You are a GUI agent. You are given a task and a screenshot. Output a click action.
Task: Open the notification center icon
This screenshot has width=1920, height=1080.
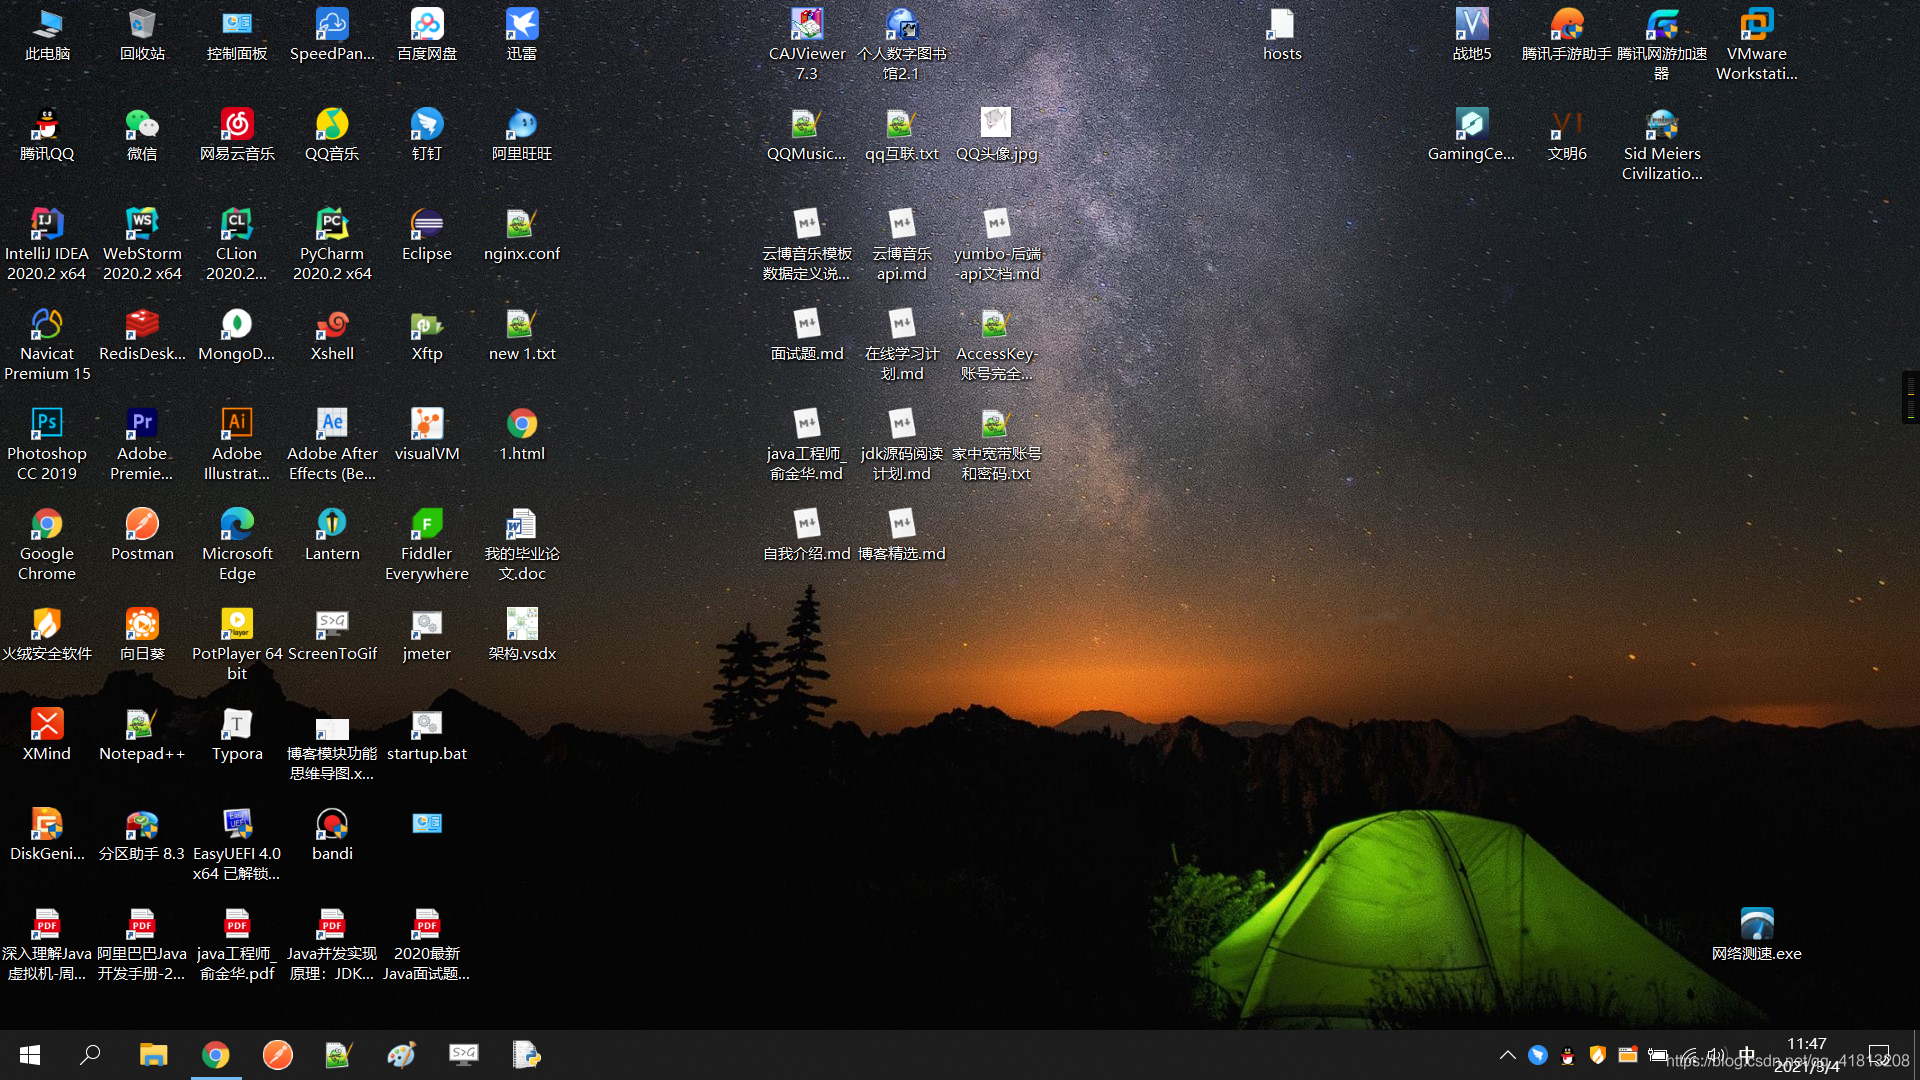pyautogui.click(x=1879, y=1055)
